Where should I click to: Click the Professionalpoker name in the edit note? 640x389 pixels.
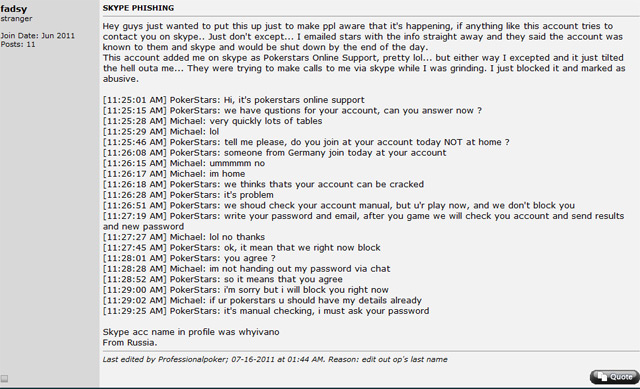coord(193,360)
